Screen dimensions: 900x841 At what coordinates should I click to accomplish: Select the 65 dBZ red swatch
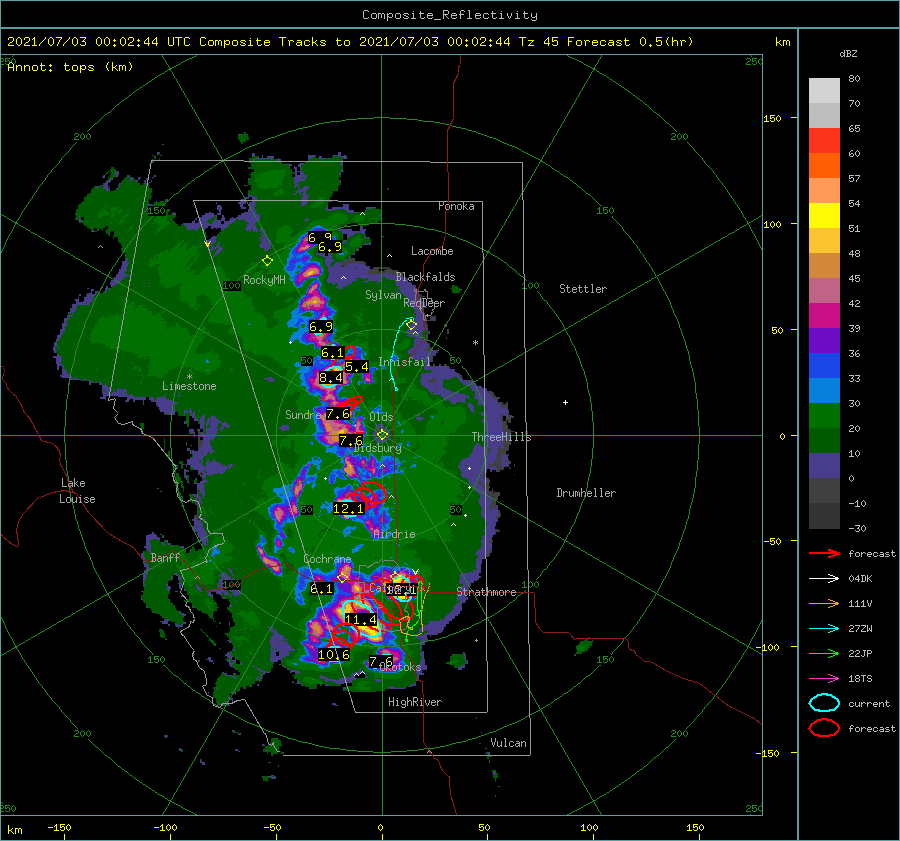tap(824, 141)
